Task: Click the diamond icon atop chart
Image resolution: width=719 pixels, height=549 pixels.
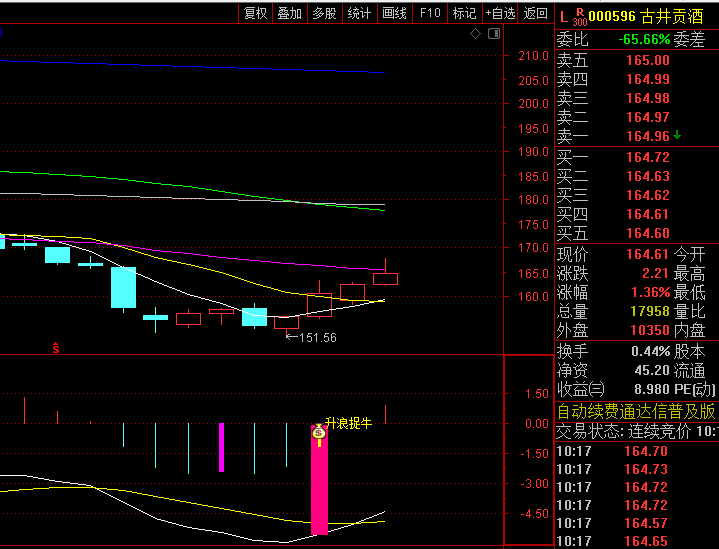Action: click(476, 33)
